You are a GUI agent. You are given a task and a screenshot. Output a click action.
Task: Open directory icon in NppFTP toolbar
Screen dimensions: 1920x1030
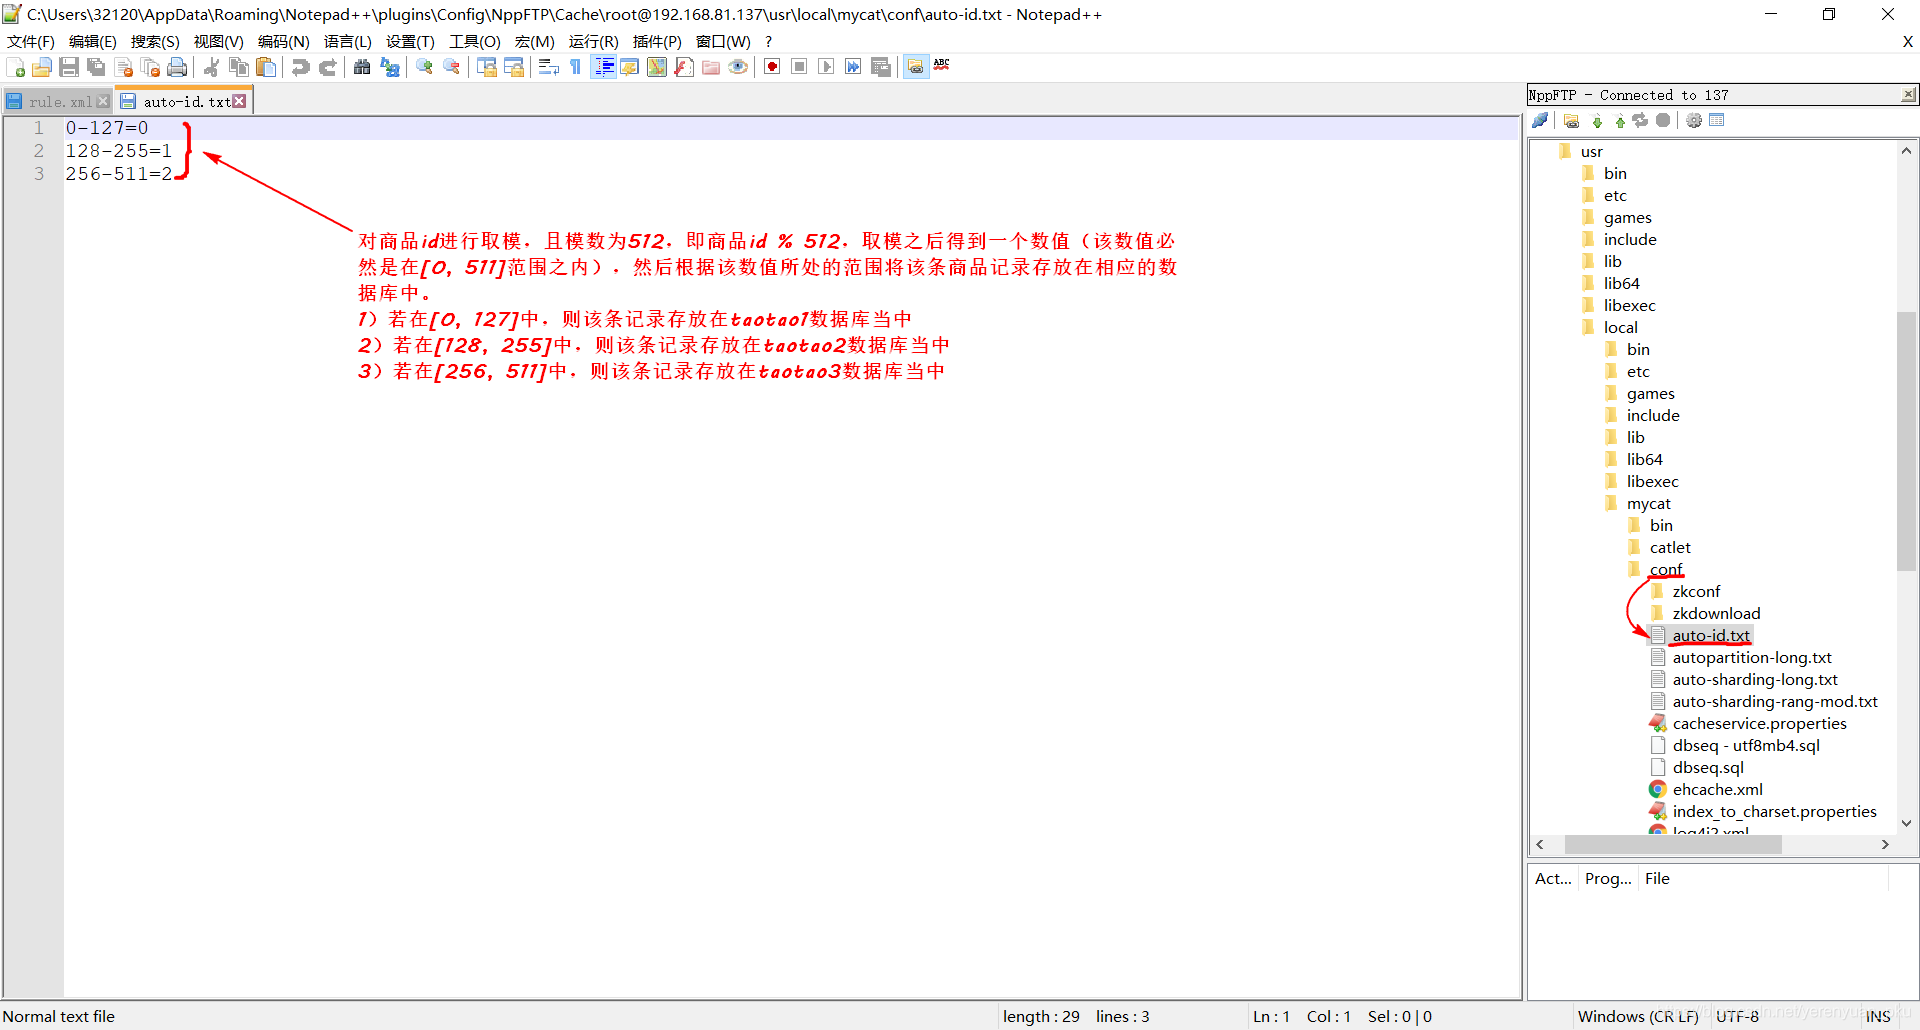pos(1572,121)
